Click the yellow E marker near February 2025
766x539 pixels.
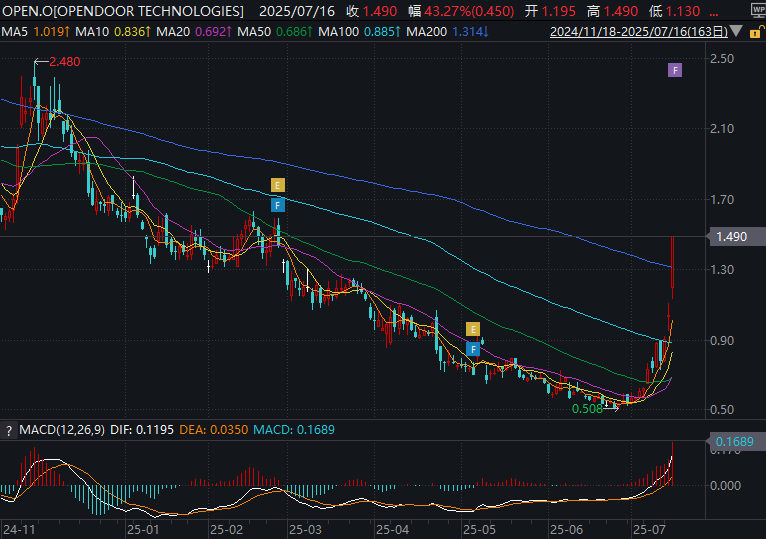coord(278,185)
